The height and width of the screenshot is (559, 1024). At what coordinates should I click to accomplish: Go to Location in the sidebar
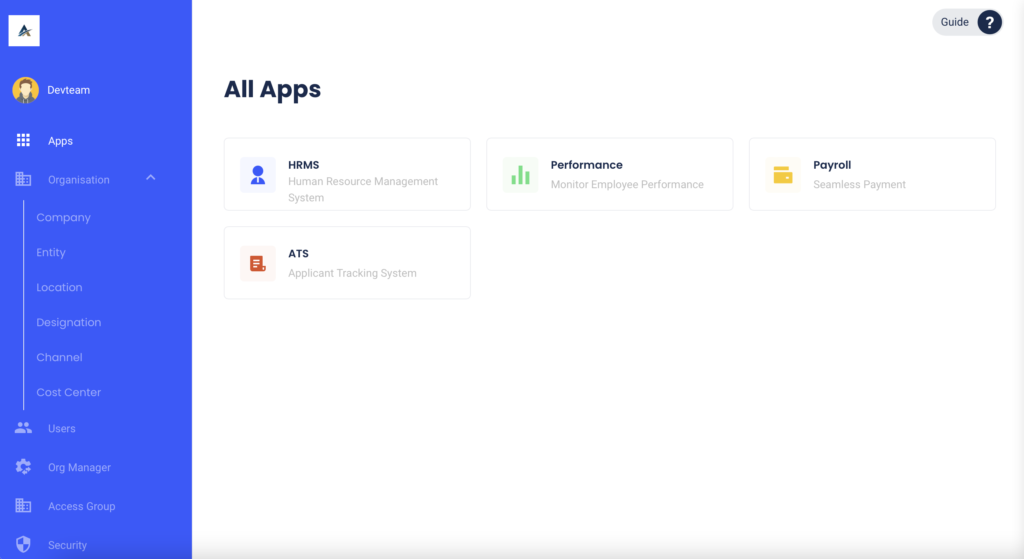(59, 287)
